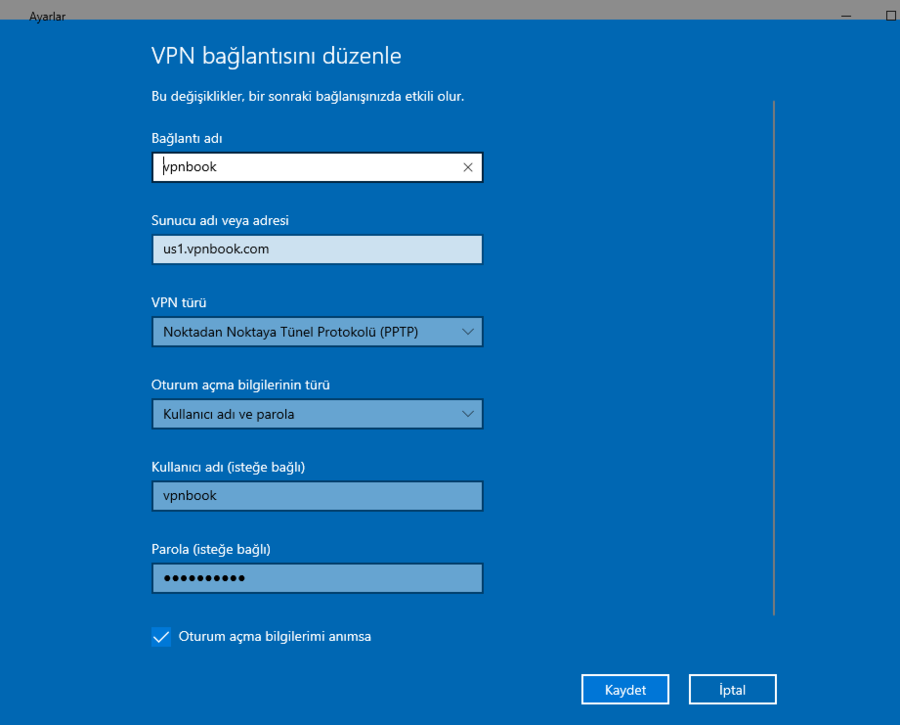
Task: Minimize the Ayarlar window
Action: click(846, 16)
